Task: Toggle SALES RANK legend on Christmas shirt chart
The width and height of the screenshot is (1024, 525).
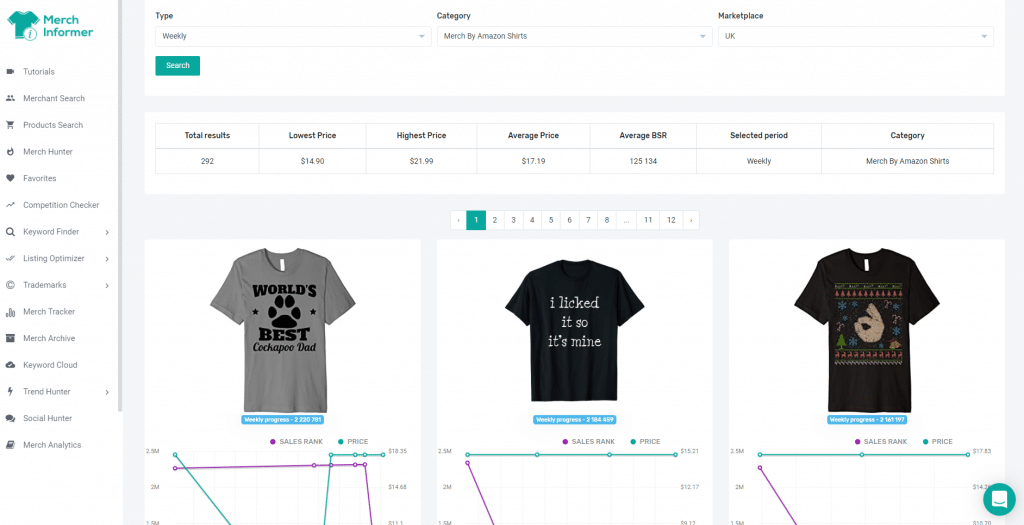Action: [880, 441]
